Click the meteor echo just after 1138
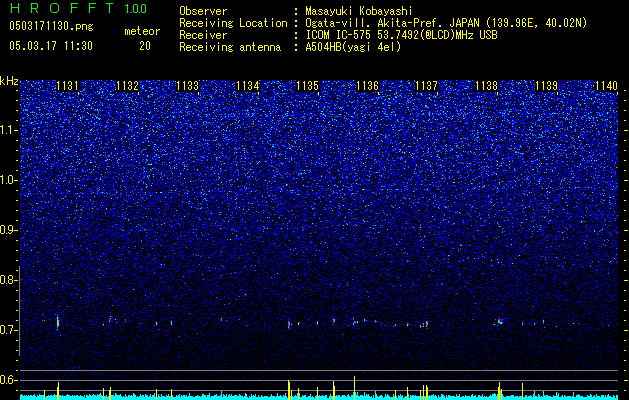 [499, 321]
